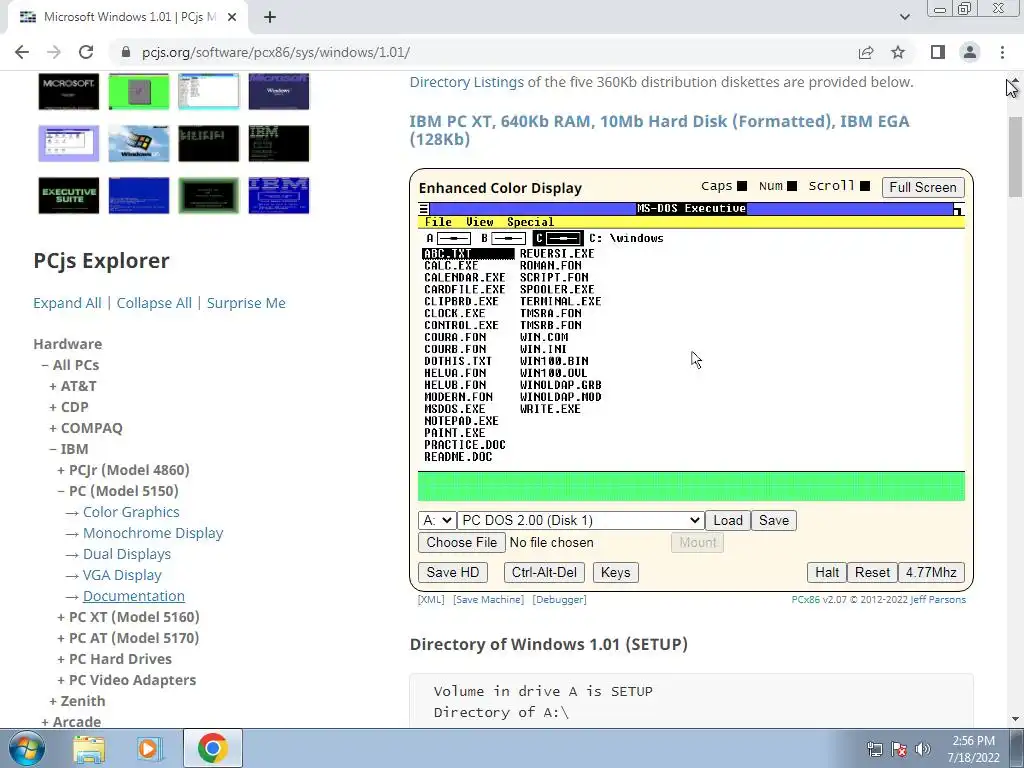This screenshot has height=768, width=1024.
Task: Open the drive A: selector dropdown
Action: coord(437,520)
